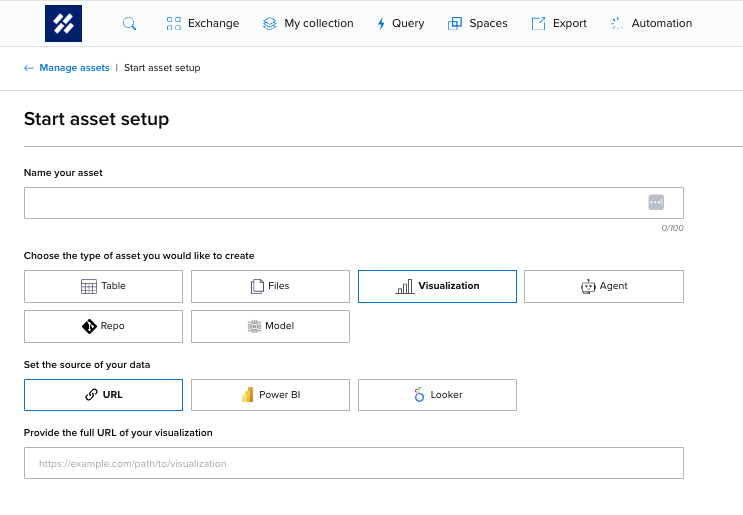Open the Exchange menu item
The height and width of the screenshot is (515, 743).
pos(203,23)
